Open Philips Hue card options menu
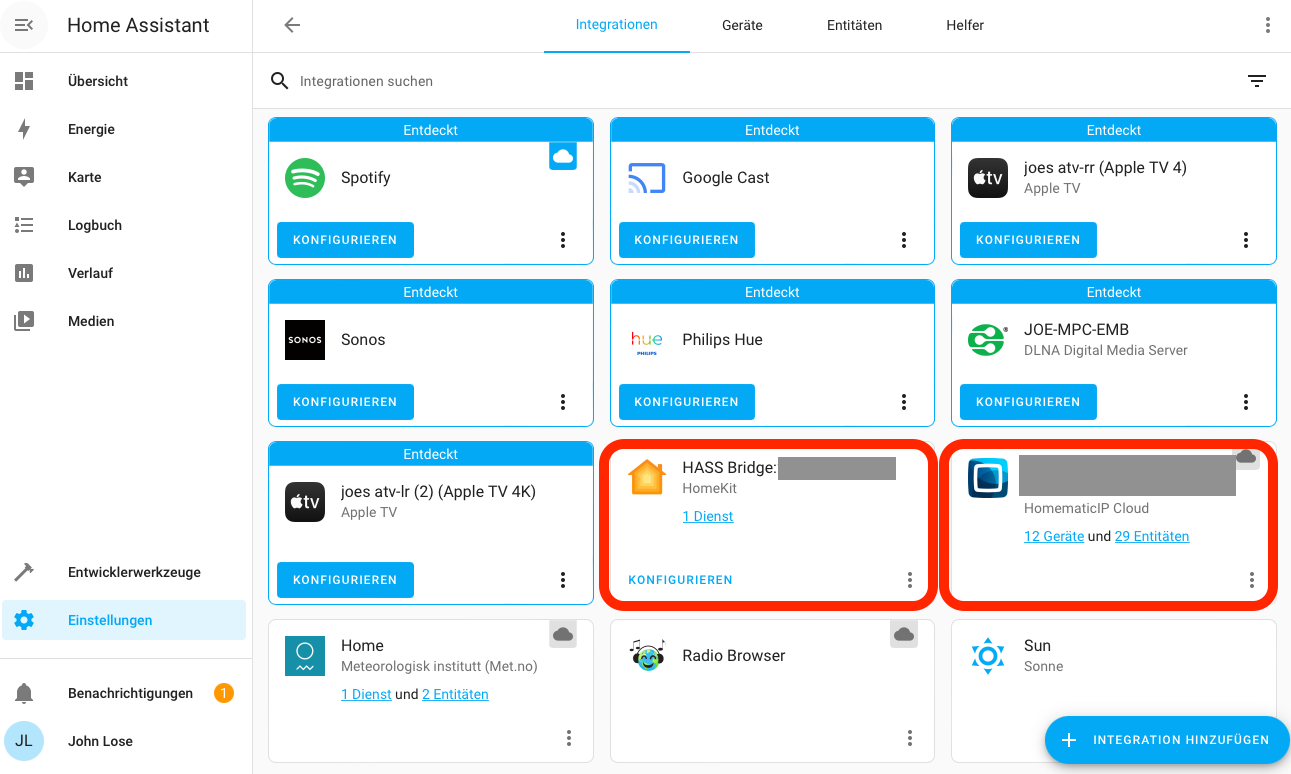Viewport: 1291px width, 774px height. (904, 402)
